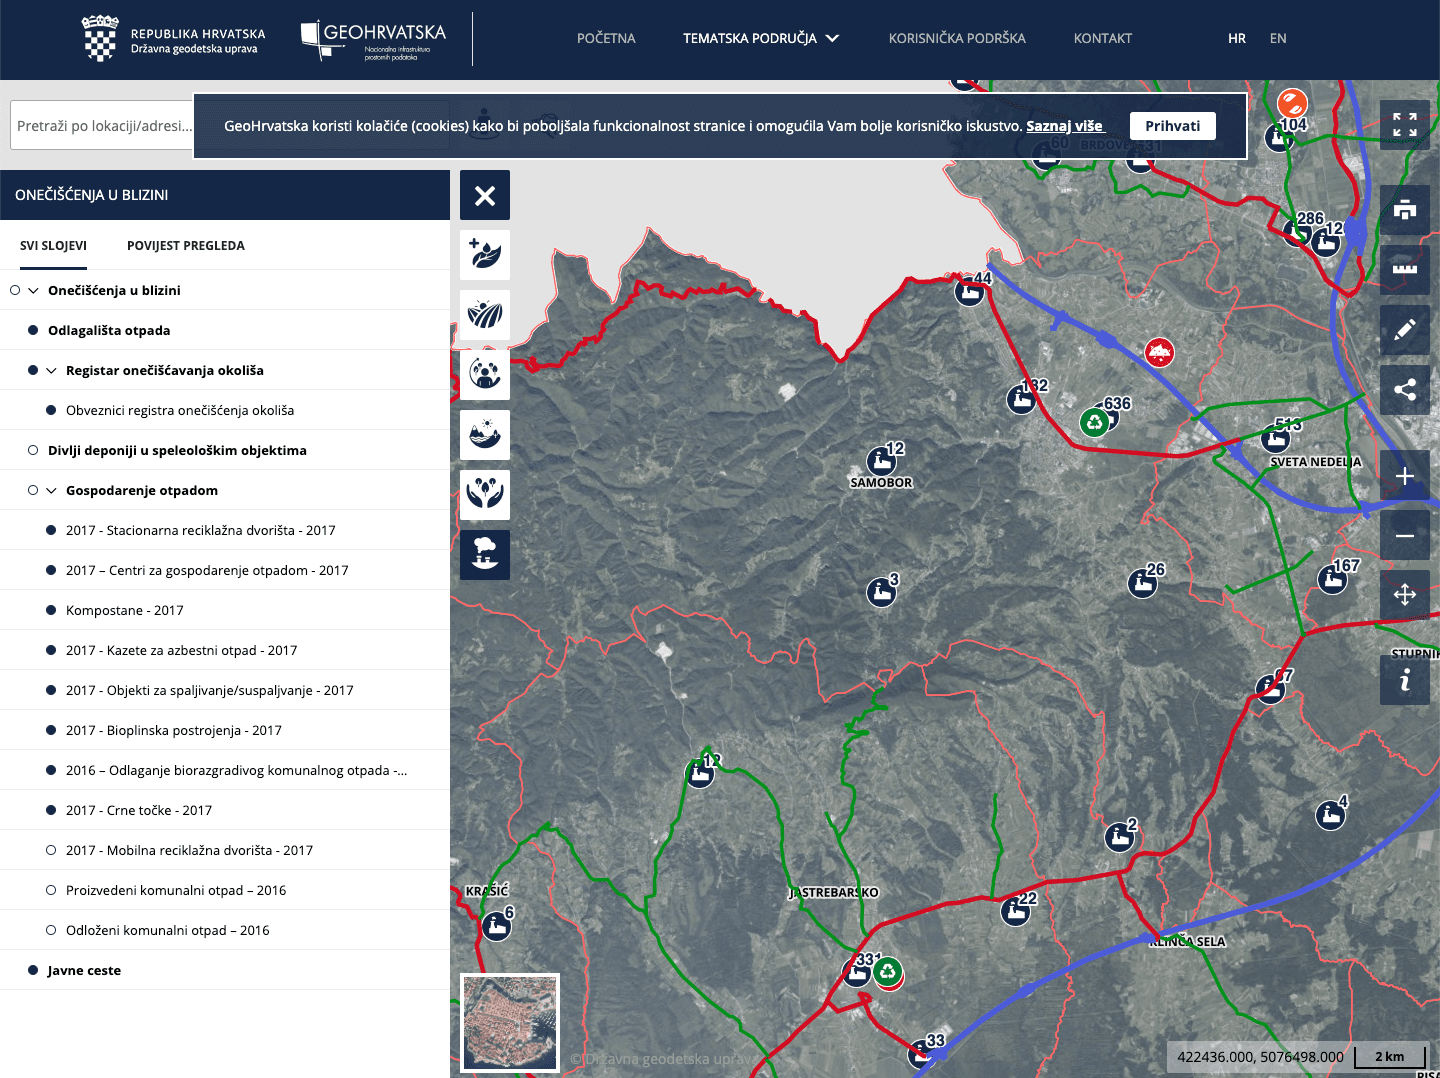1440x1078 pixels.
Task: Enable Divlji deponiji u speleološkim objektima layer
Action: pyautogui.click(x=33, y=450)
